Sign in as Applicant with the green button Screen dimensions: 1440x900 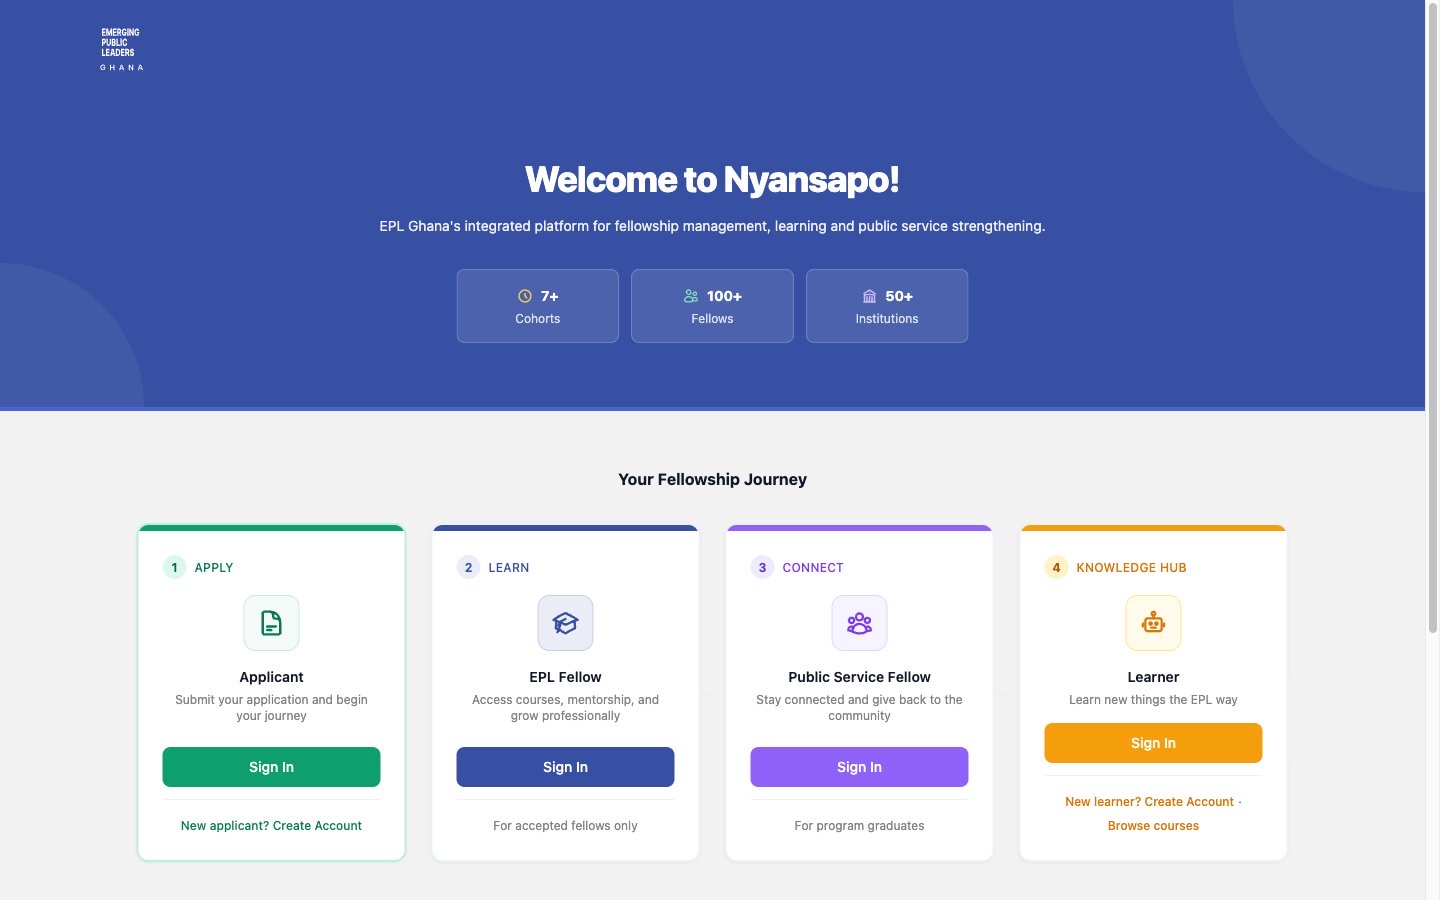point(271,767)
